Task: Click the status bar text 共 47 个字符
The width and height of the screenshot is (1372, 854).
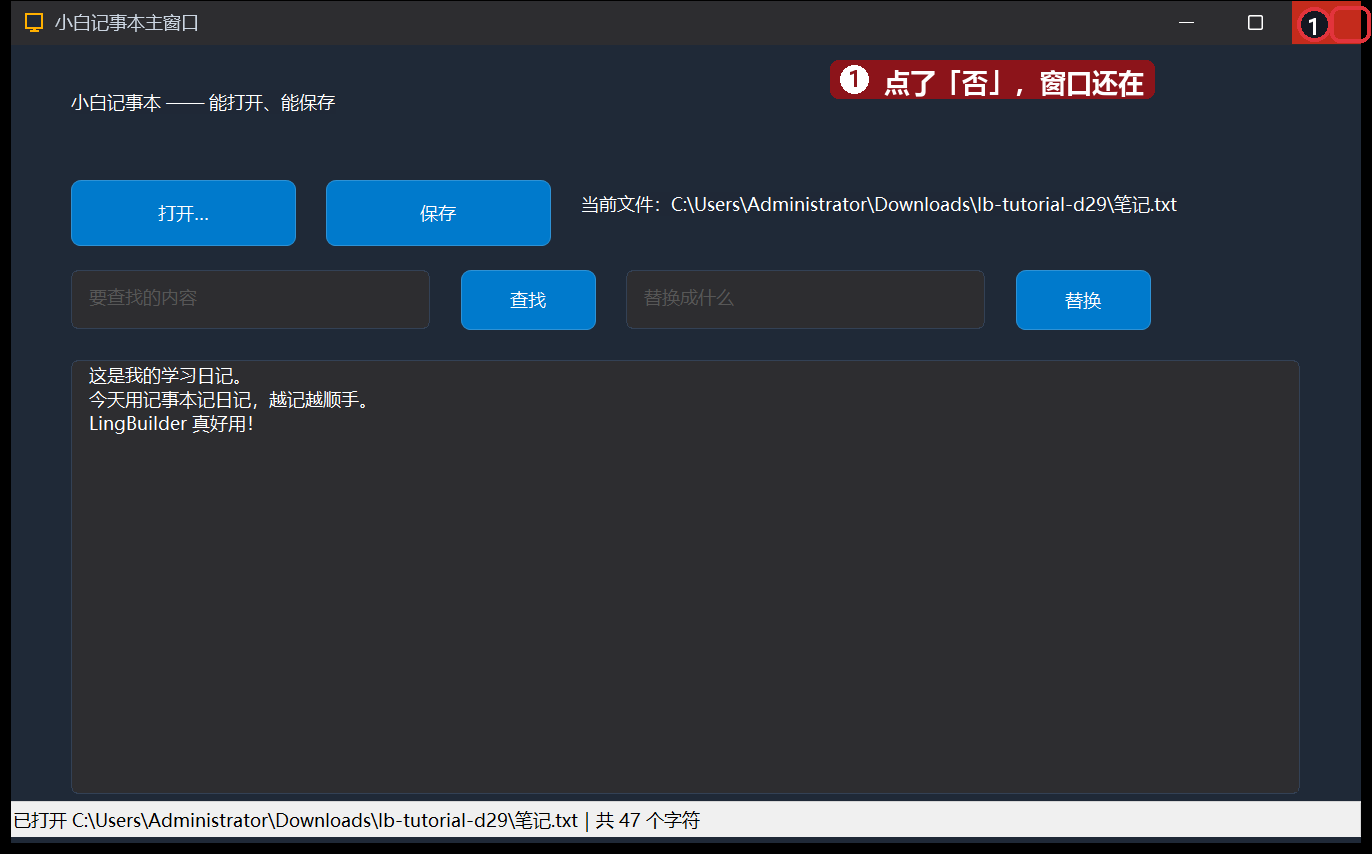Action: (648, 821)
